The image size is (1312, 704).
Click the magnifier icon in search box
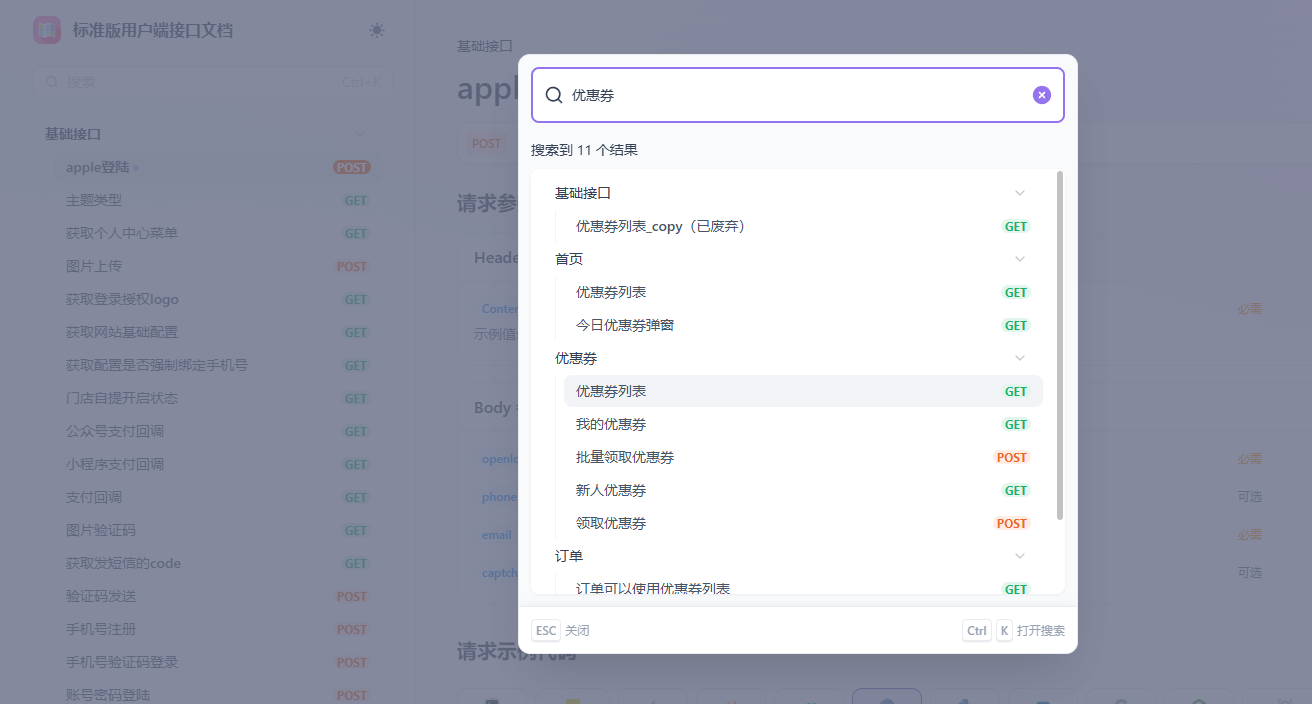coord(554,95)
